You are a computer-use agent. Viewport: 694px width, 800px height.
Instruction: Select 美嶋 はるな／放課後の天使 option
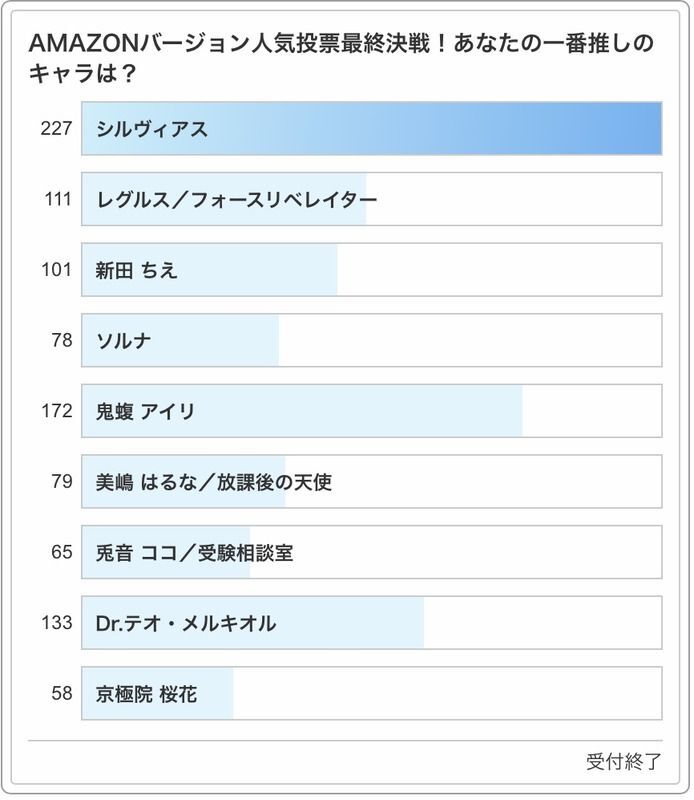(371, 482)
